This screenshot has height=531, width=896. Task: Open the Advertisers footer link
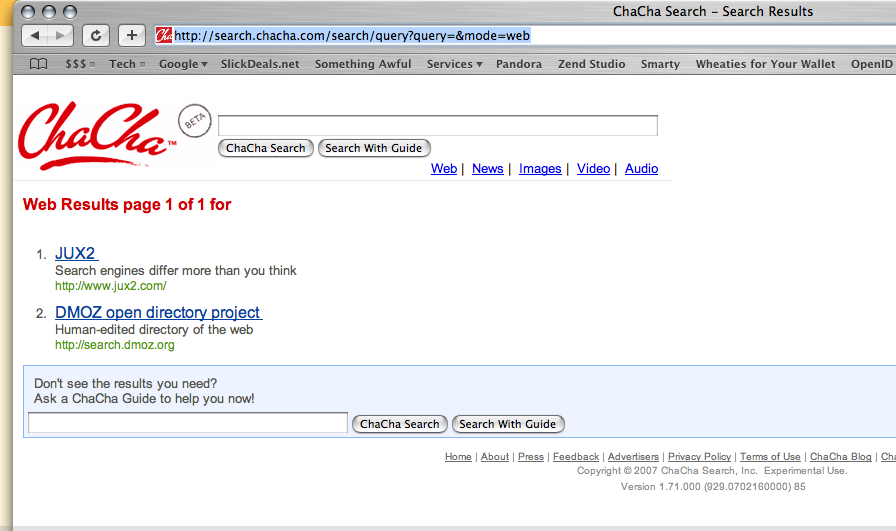pyautogui.click(x=633, y=457)
